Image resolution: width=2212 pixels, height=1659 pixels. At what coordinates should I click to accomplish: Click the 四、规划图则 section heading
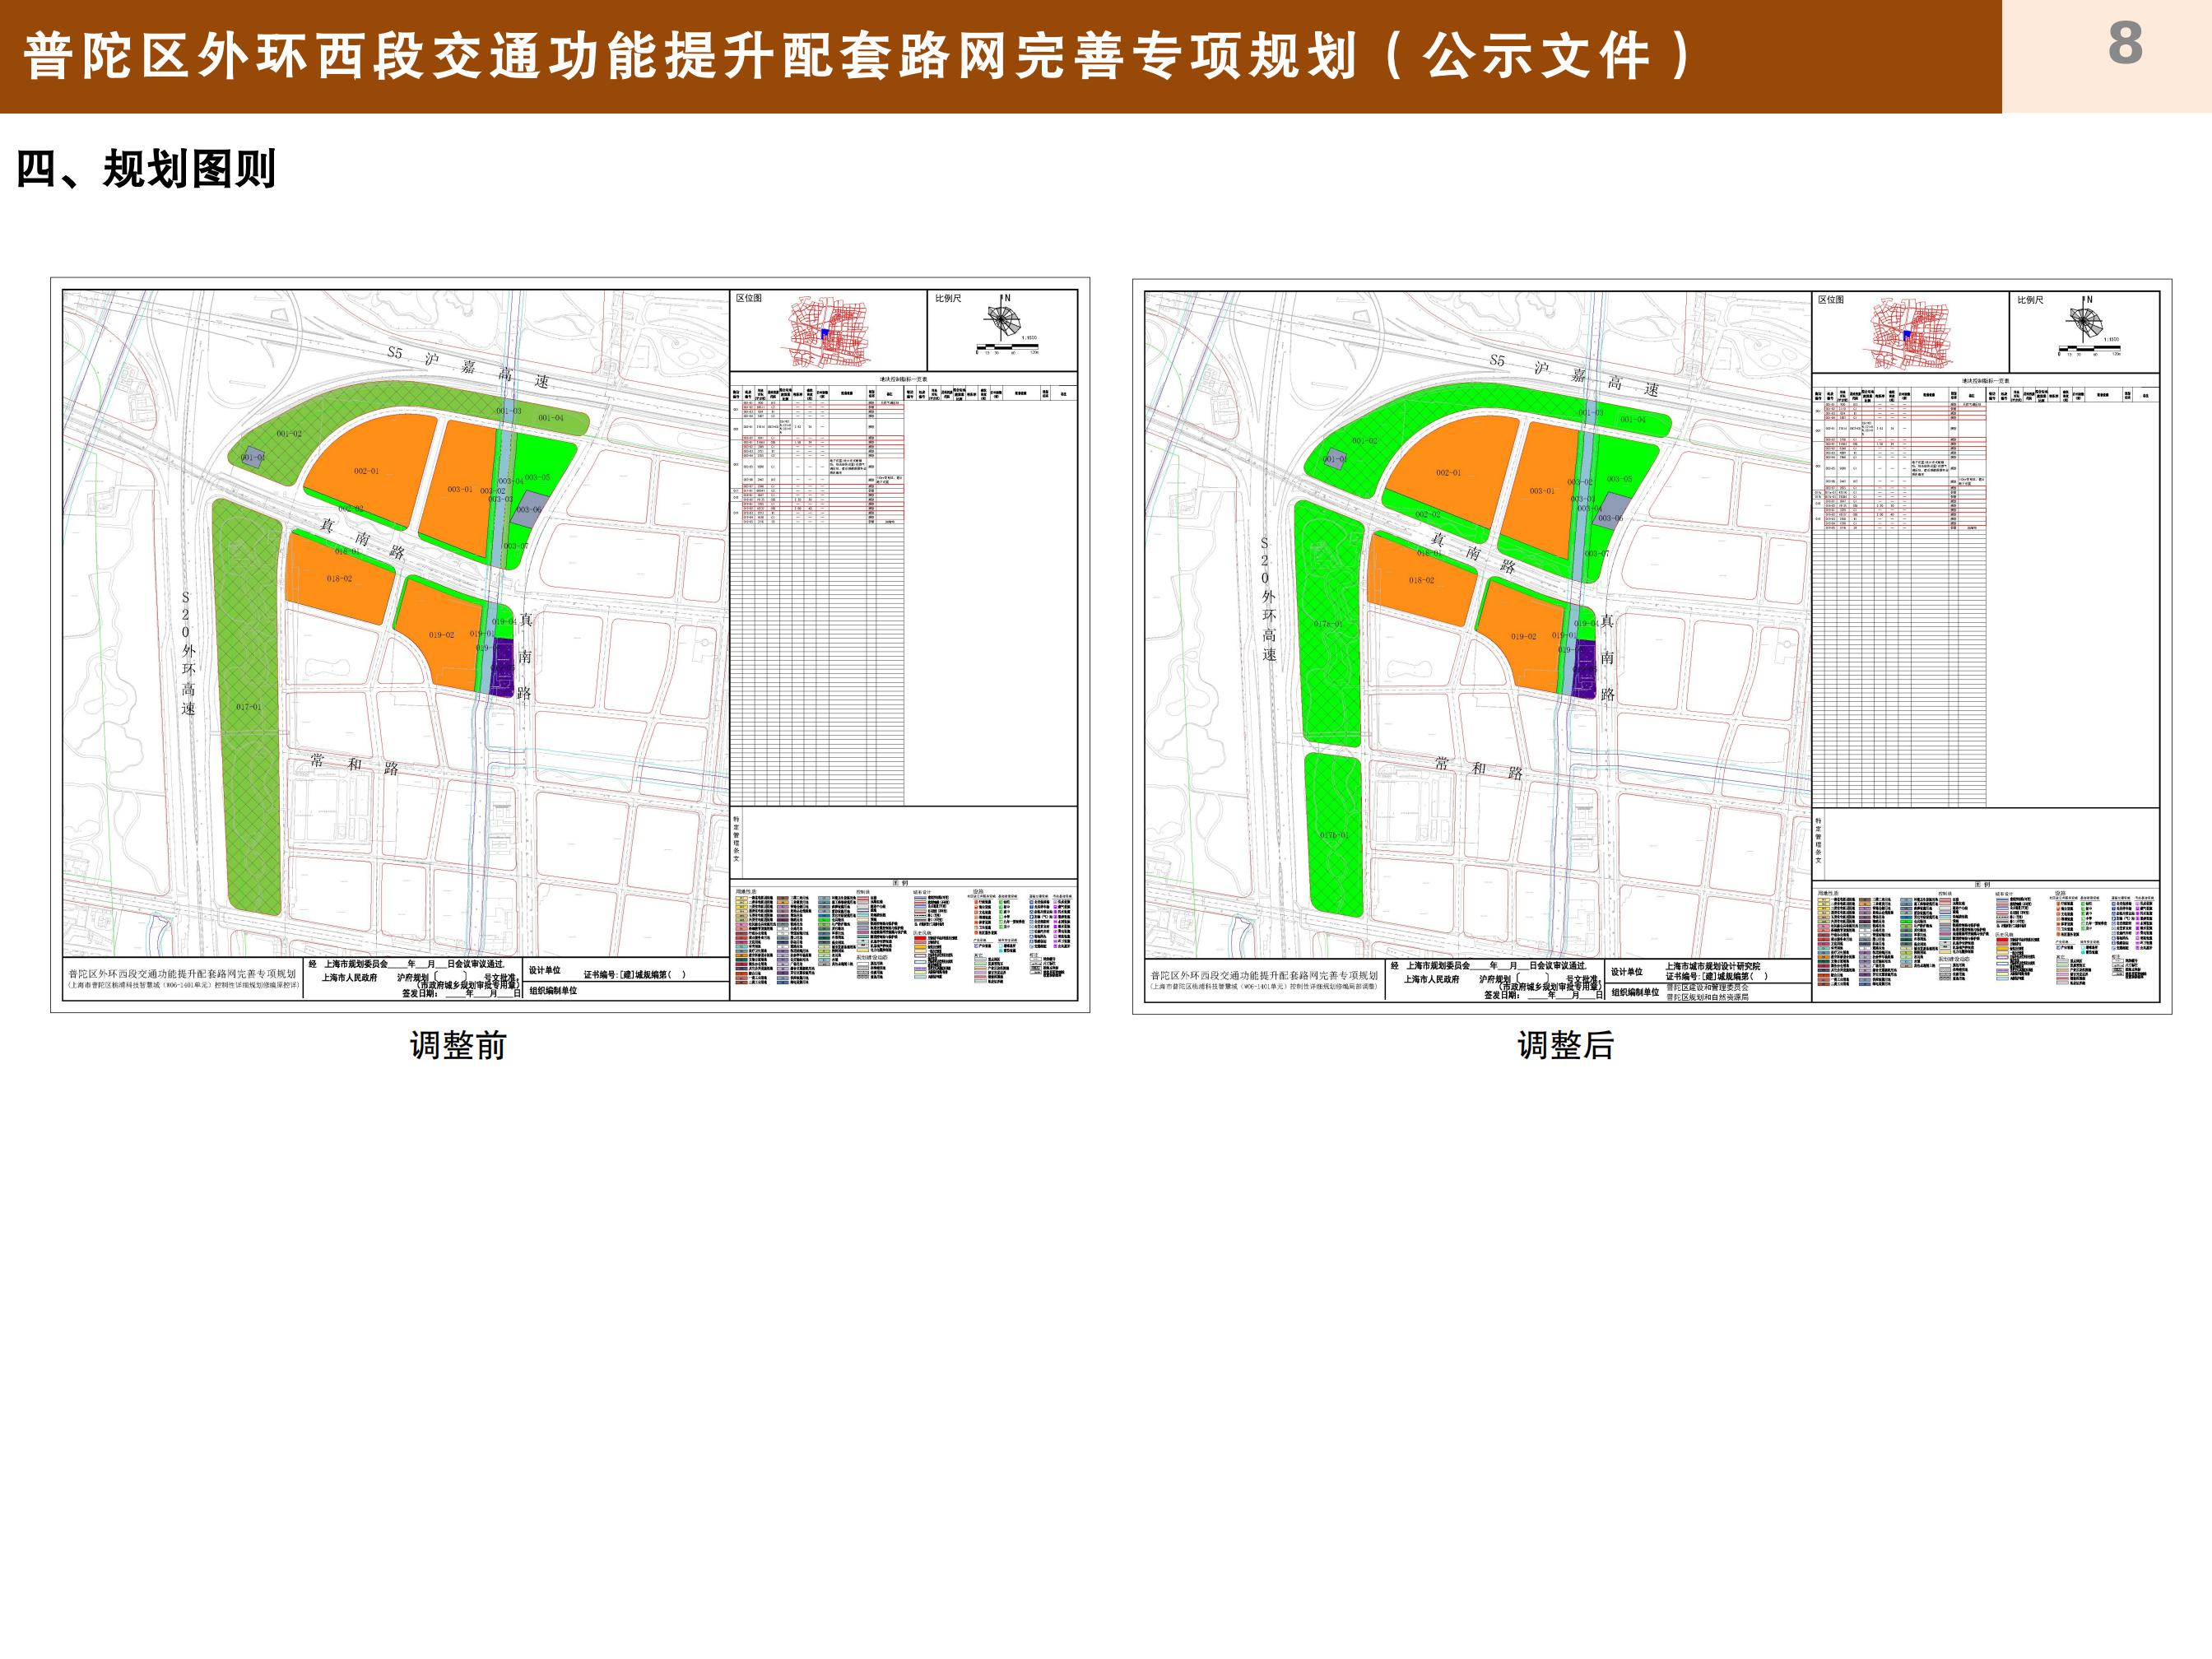(146, 169)
